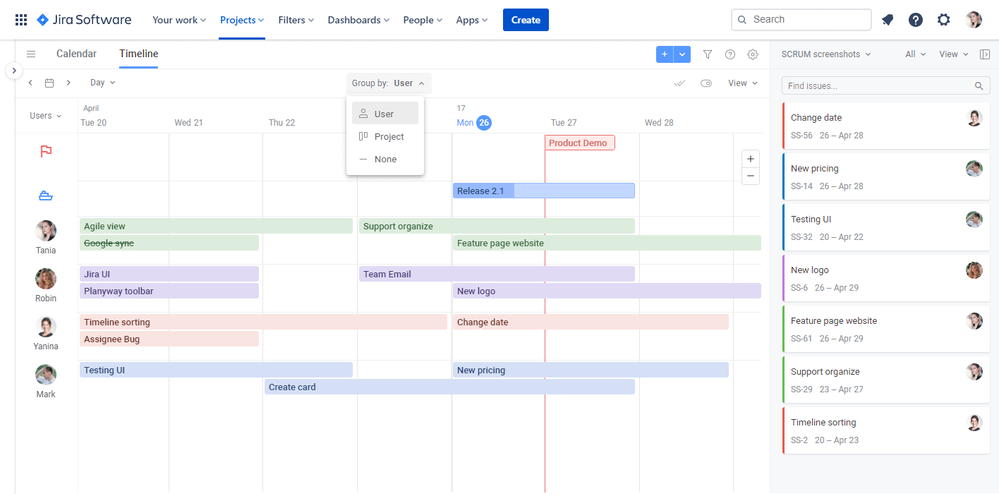This screenshot has height=494, width=999.
Task: Select the Assignee Bug timeline bar
Action: pyautogui.click(x=169, y=339)
